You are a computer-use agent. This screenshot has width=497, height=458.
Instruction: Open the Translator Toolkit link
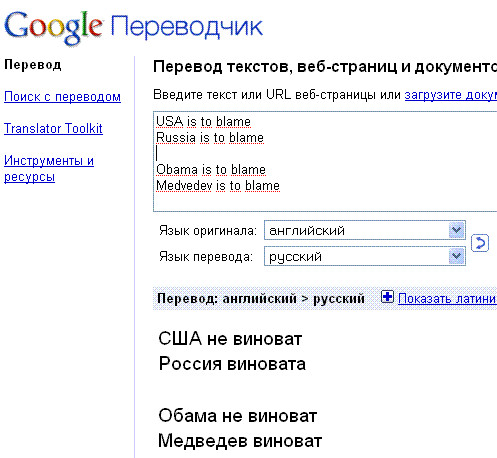(x=53, y=128)
